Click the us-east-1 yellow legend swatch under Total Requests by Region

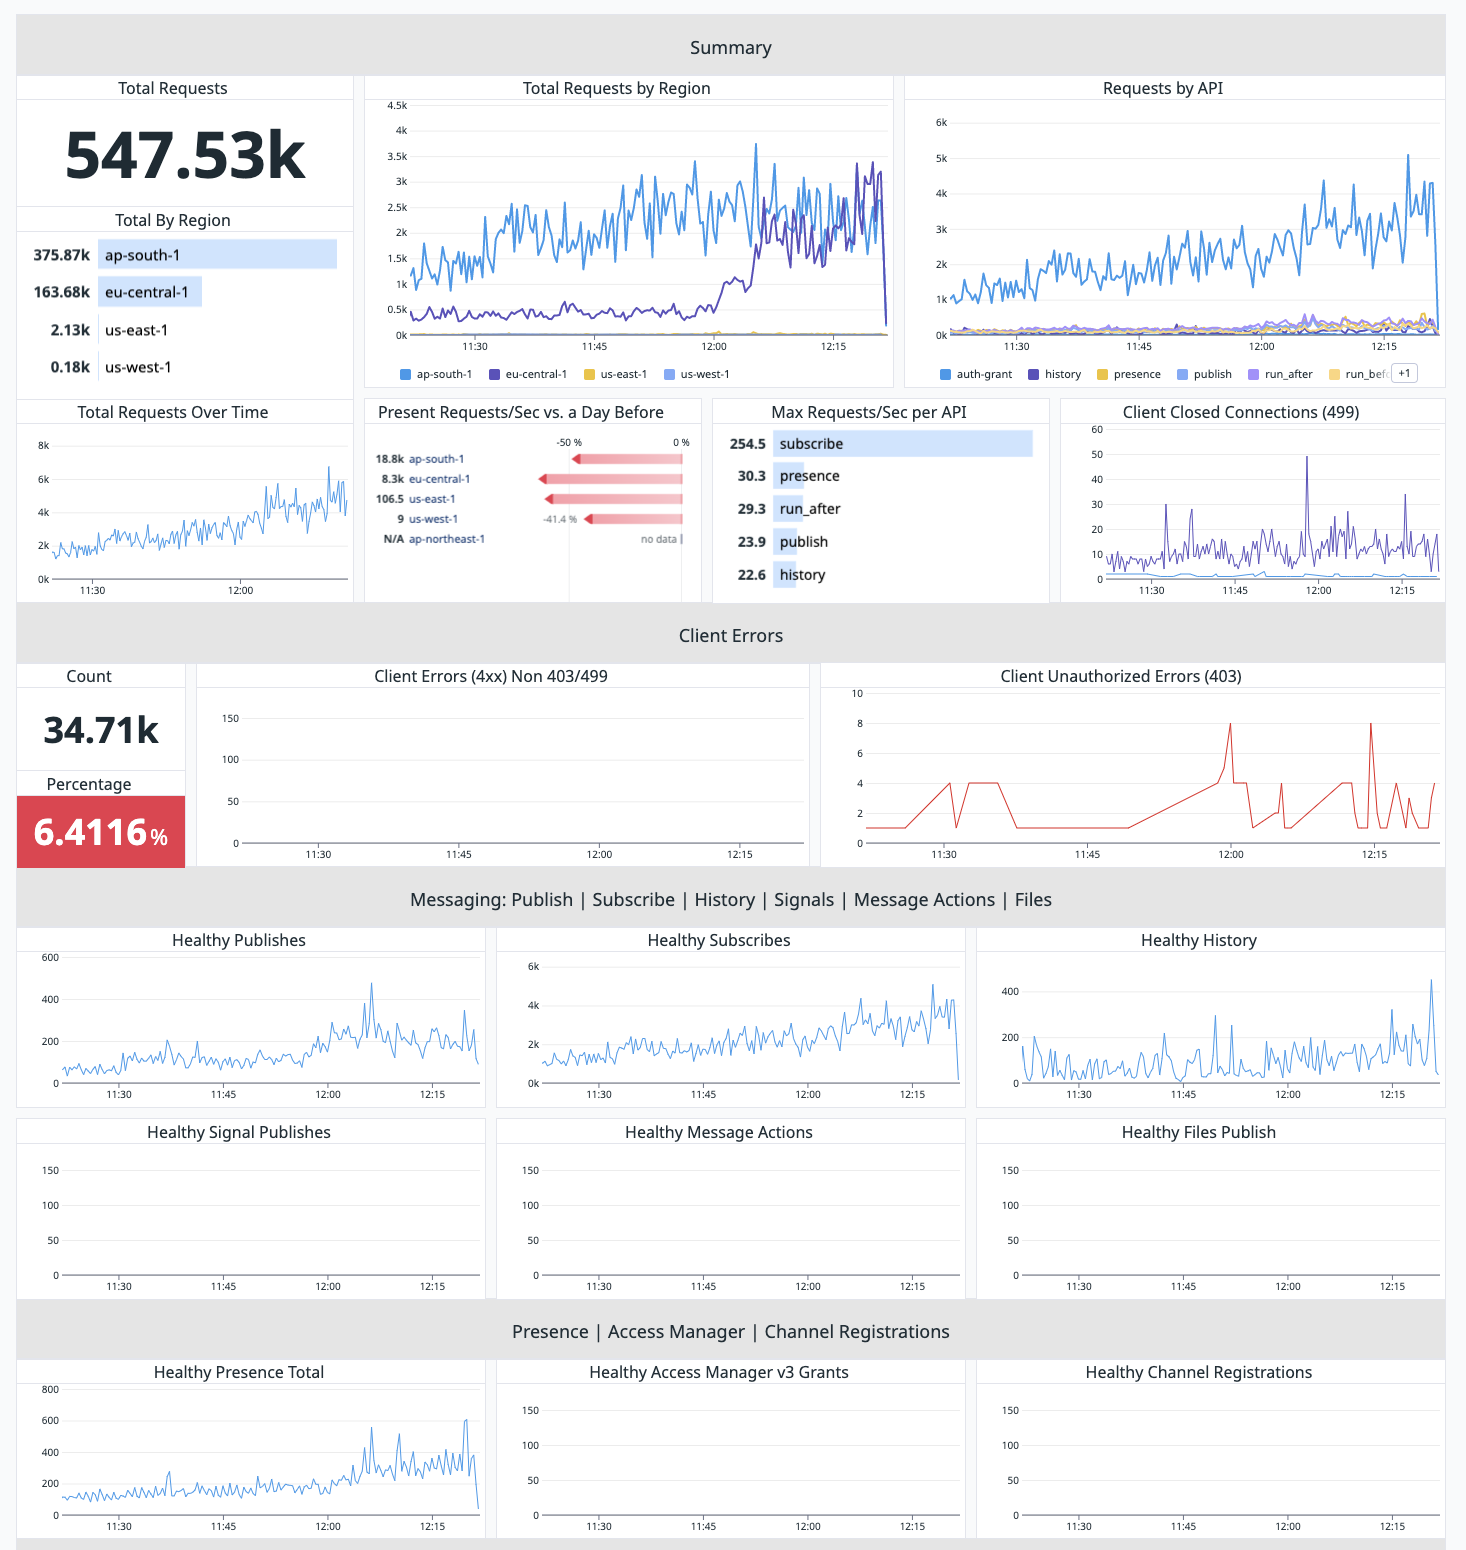(x=589, y=374)
